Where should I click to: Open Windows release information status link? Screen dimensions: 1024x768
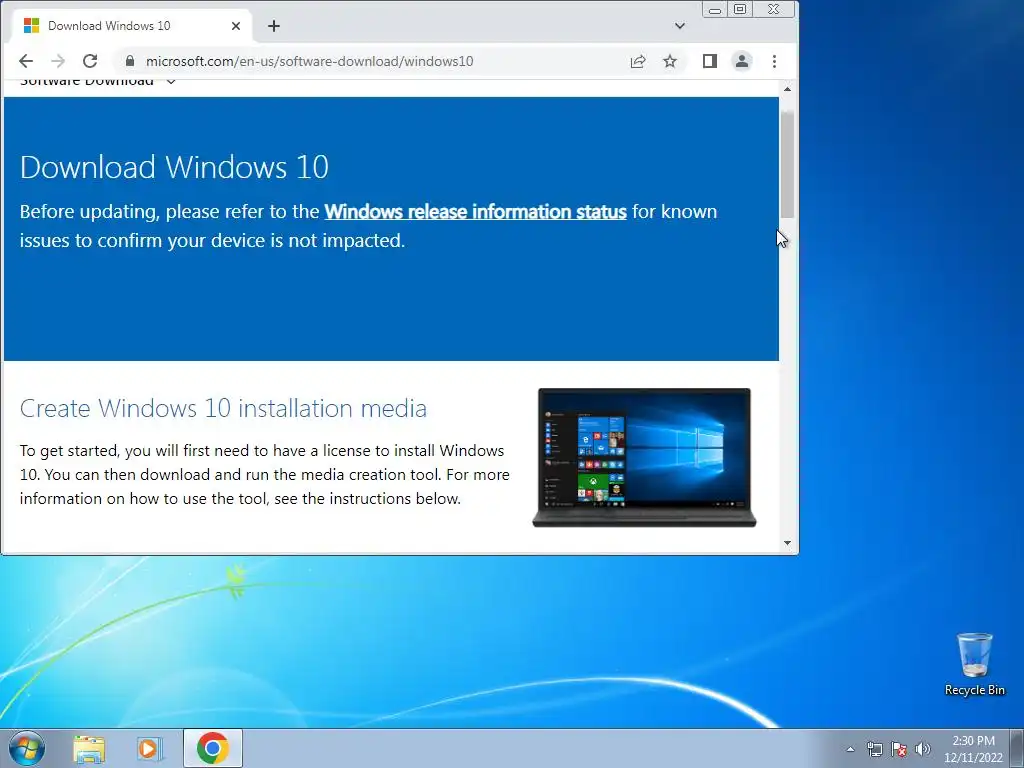[x=475, y=212]
